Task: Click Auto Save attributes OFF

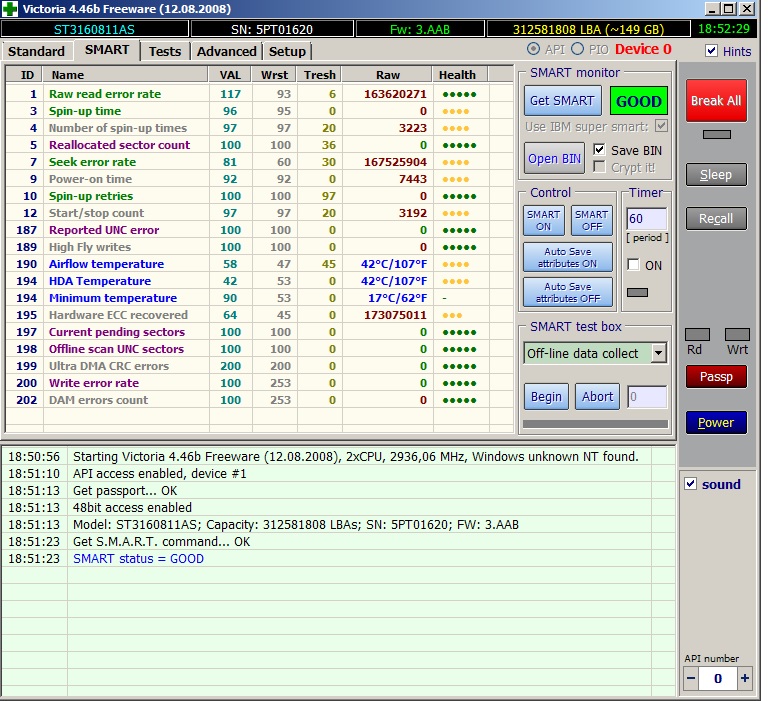Action: (x=567, y=292)
